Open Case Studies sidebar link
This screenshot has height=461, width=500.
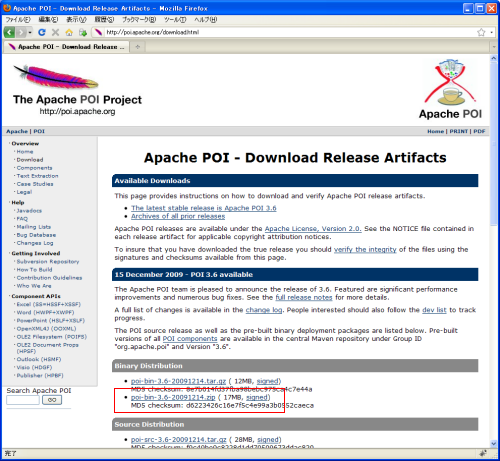tap(35, 184)
